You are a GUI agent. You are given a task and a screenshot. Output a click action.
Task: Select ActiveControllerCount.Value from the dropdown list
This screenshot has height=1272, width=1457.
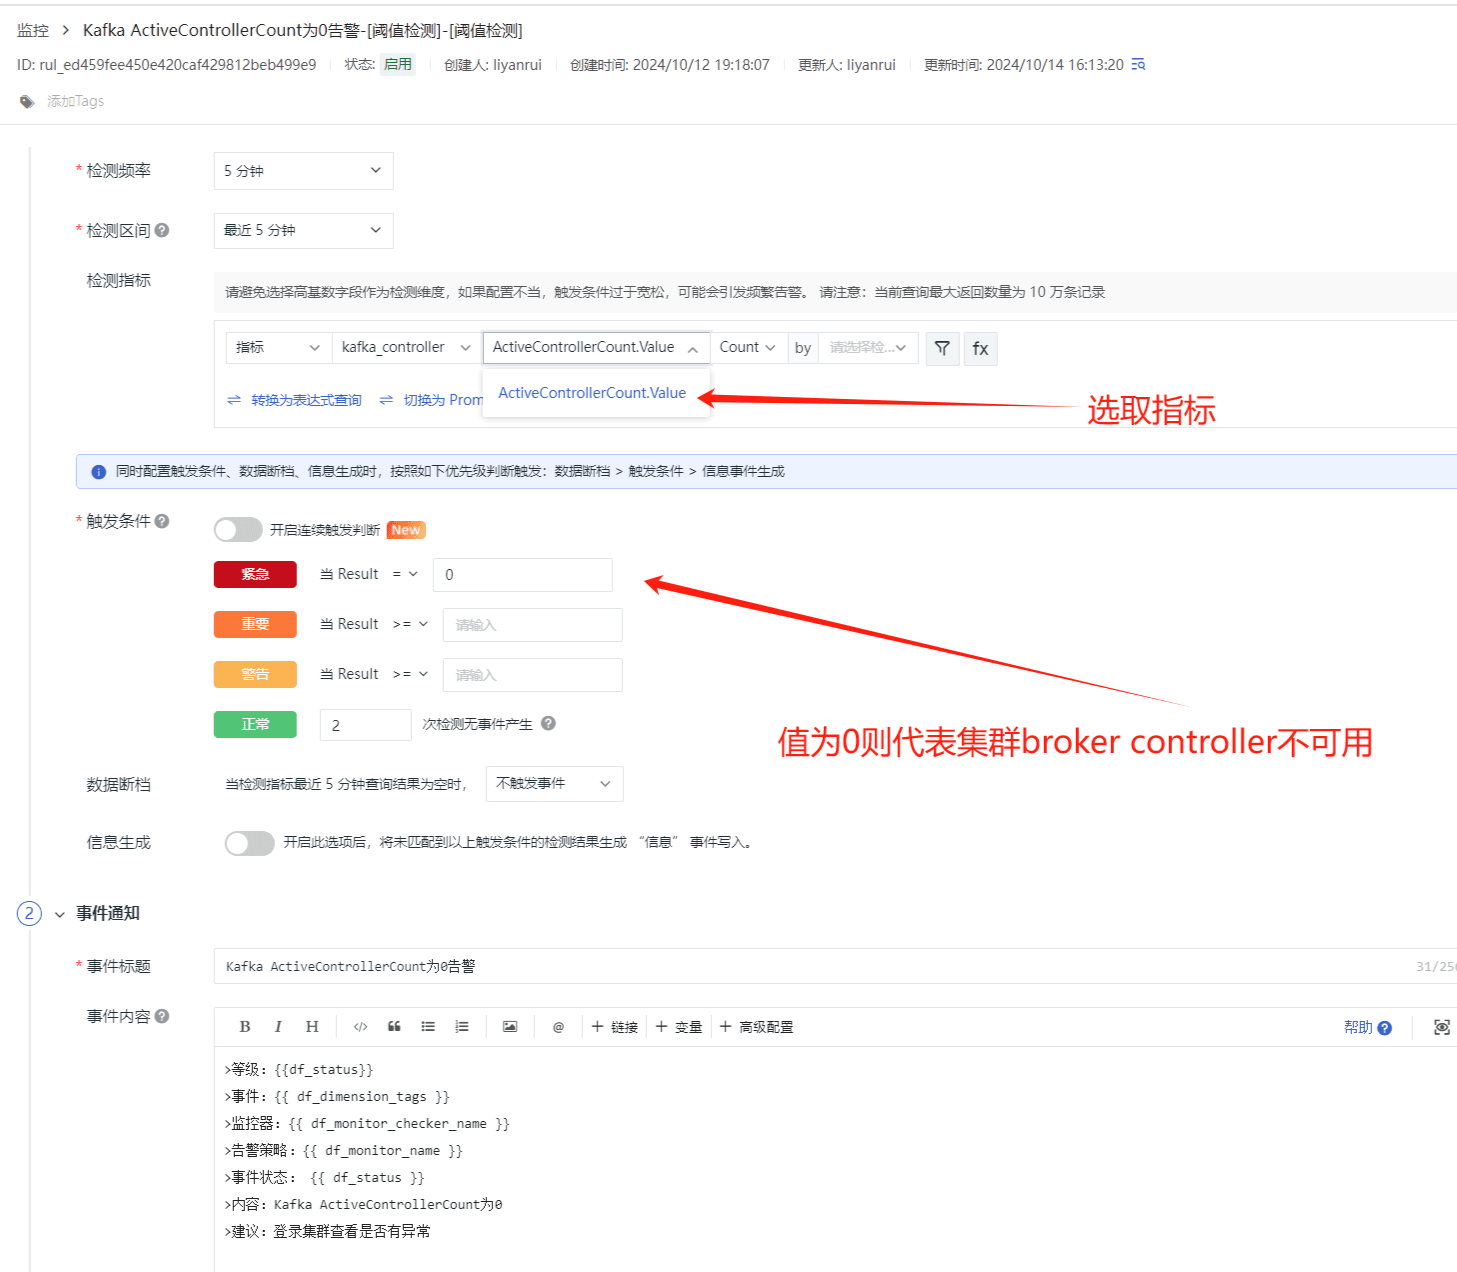(x=592, y=393)
